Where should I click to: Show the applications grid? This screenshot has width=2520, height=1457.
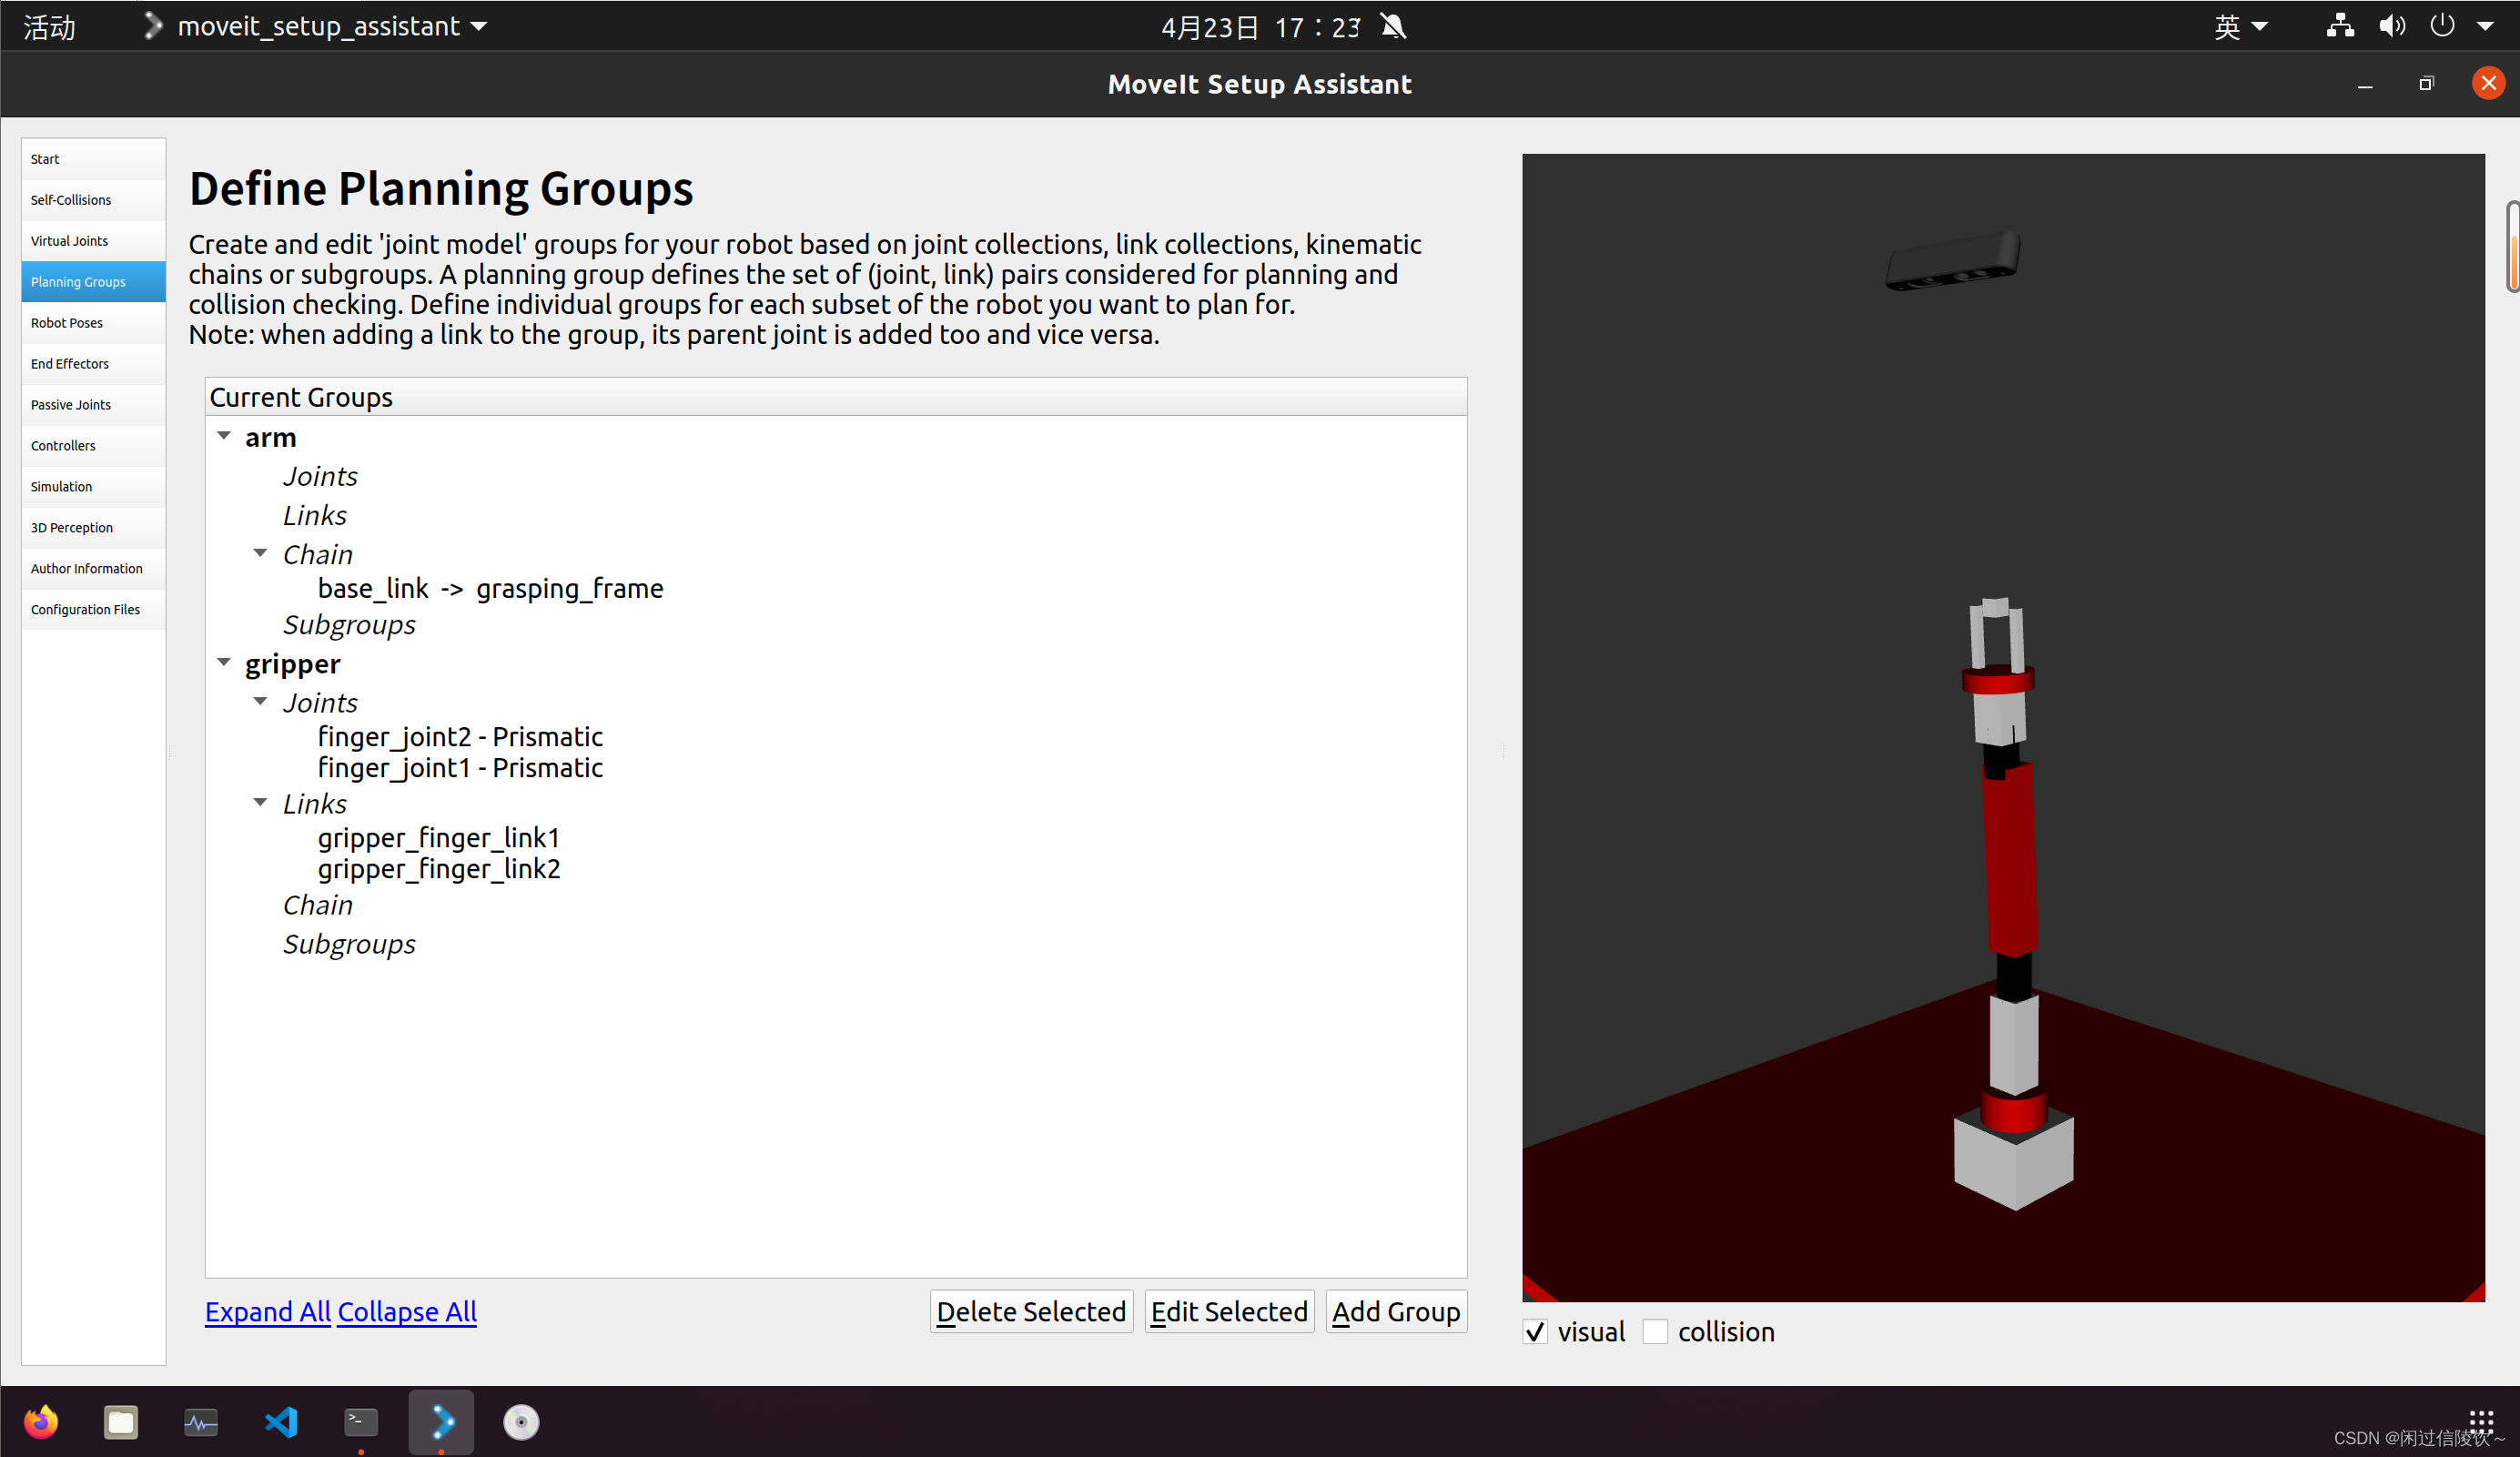tap(2481, 1419)
